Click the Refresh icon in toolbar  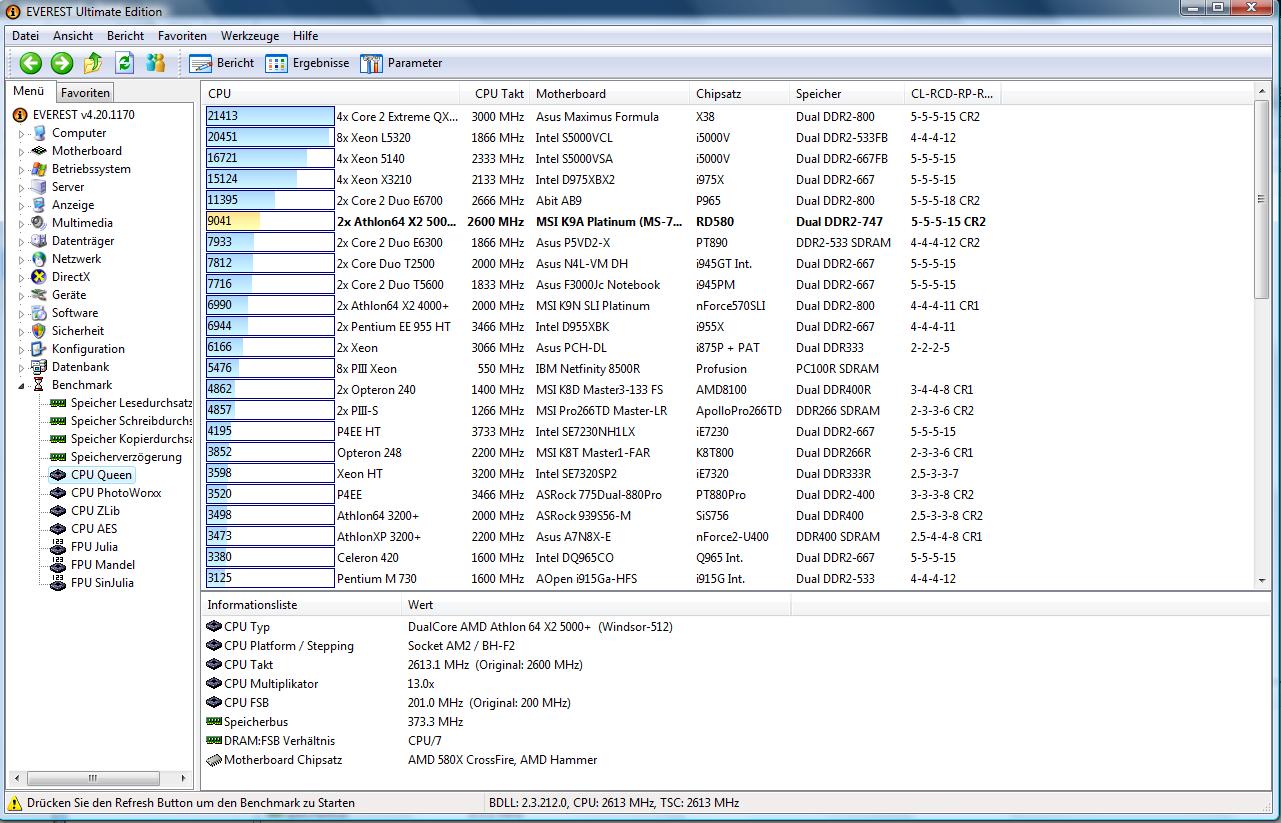pyautogui.click(x=124, y=63)
